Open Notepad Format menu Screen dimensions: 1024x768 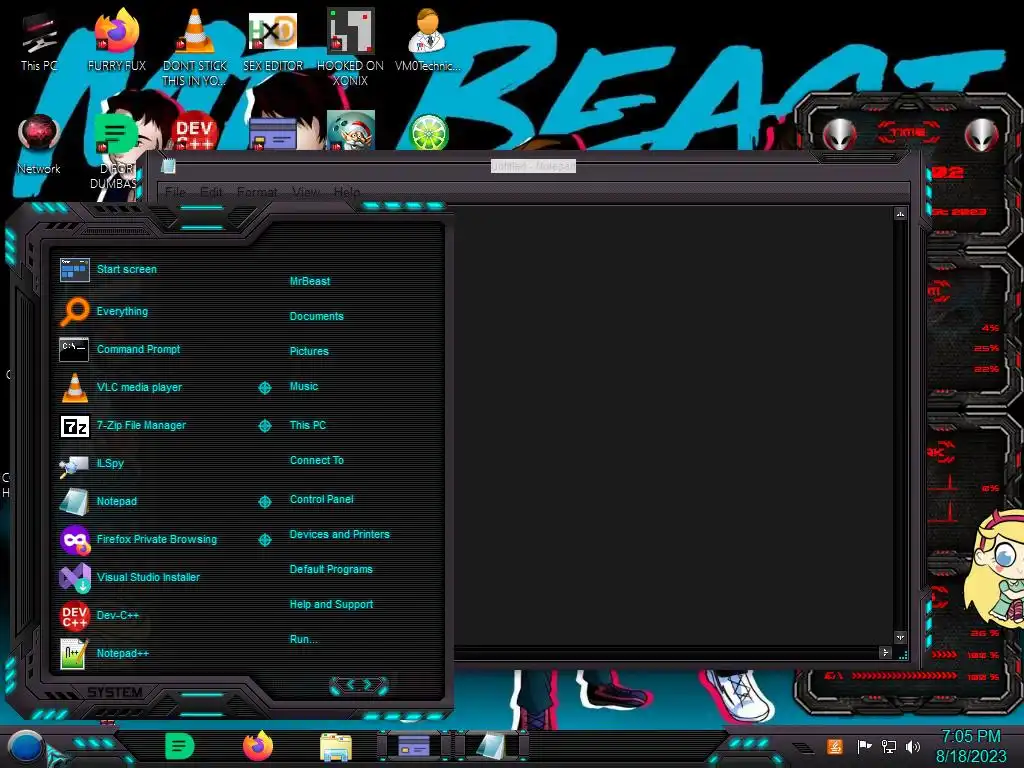[x=257, y=192]
